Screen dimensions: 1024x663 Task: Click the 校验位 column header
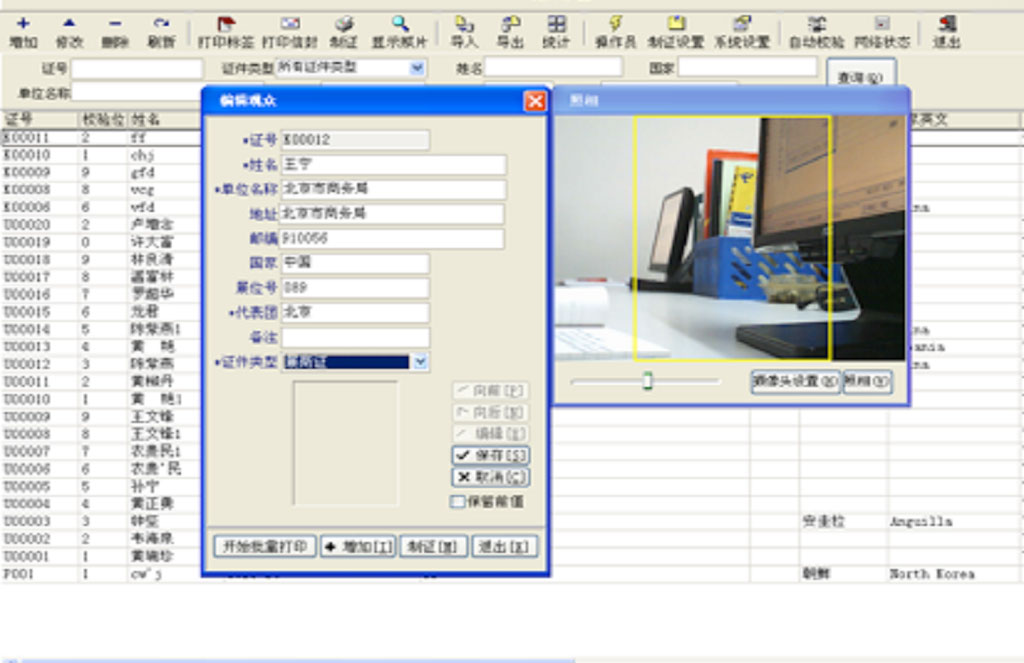[x=103, y=120]
